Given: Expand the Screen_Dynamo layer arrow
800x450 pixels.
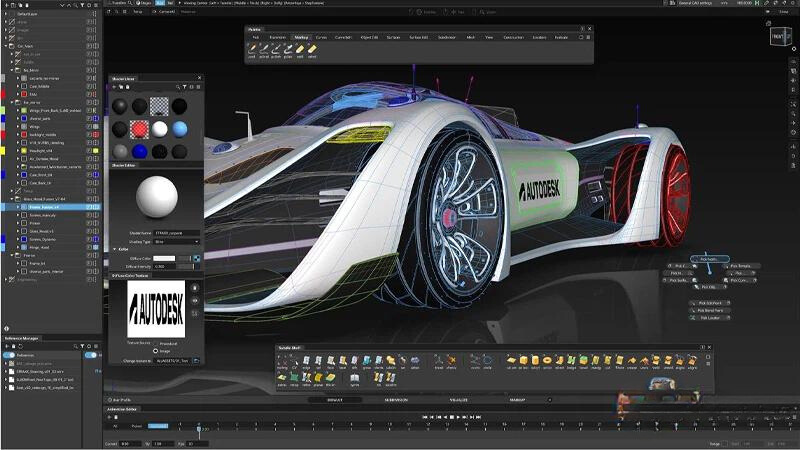Looking at the screenshot, I should 18,239.
